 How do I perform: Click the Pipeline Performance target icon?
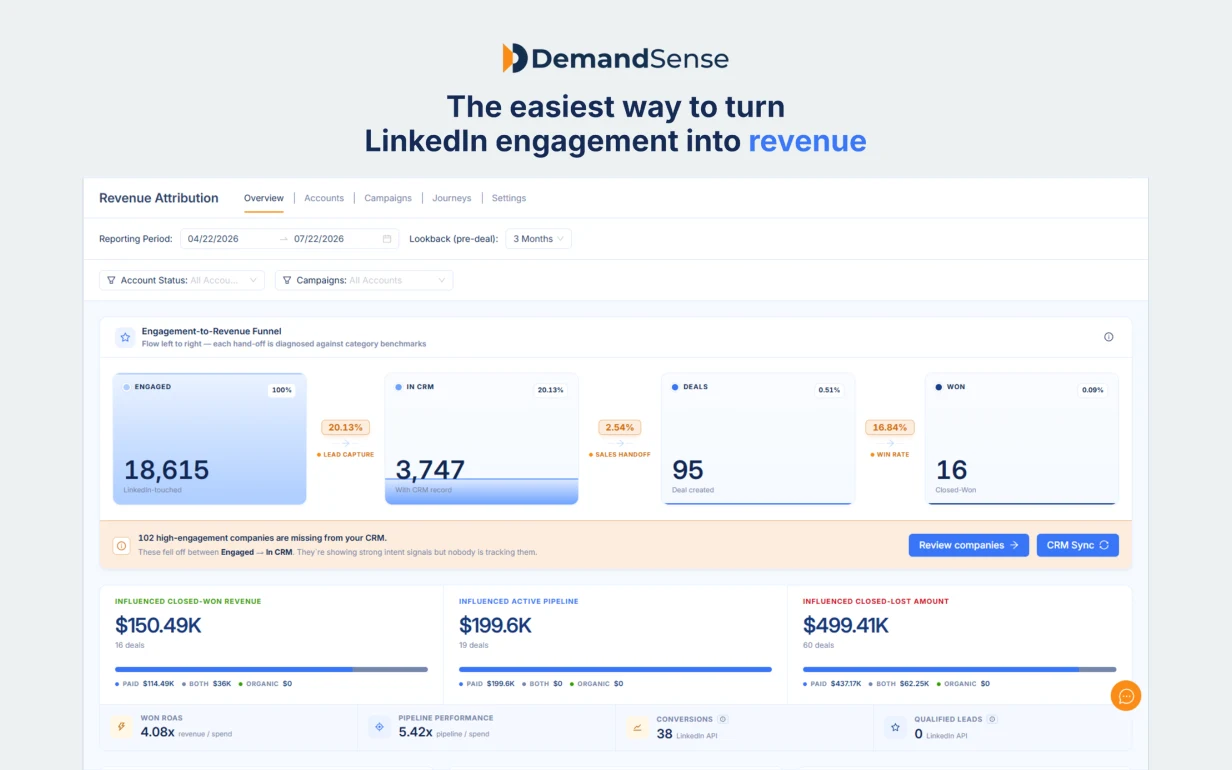click(379, 727)
